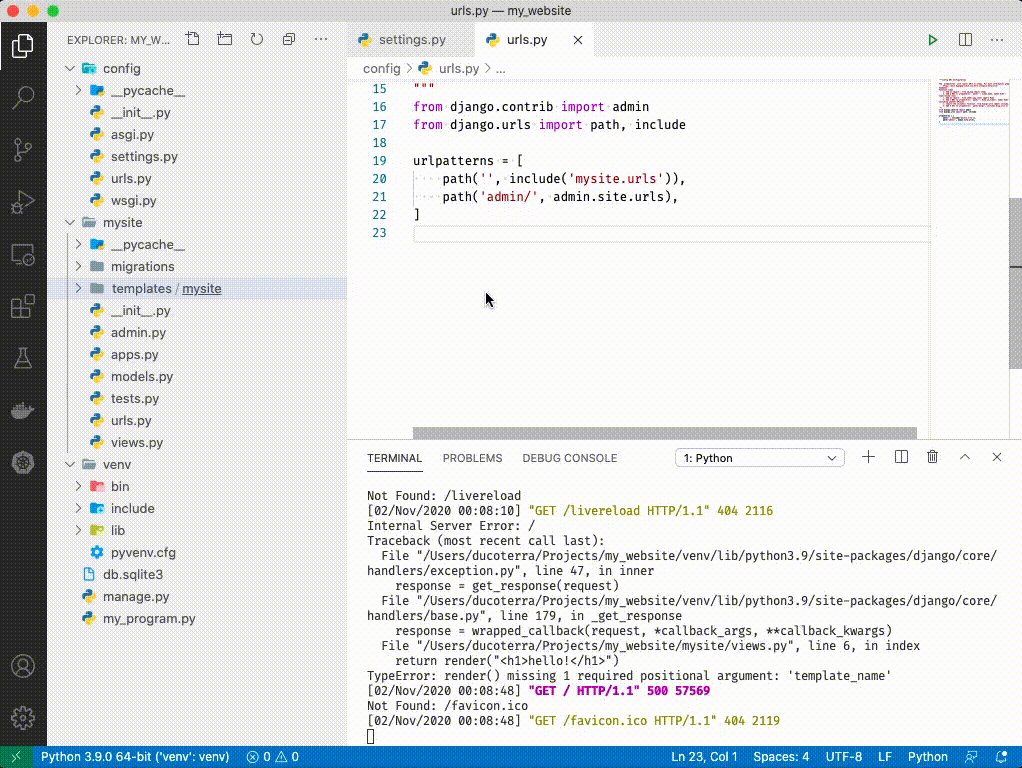Open the Run and Debug view
The width and height of the screenshot is (1022, 768).
(22, 203)
